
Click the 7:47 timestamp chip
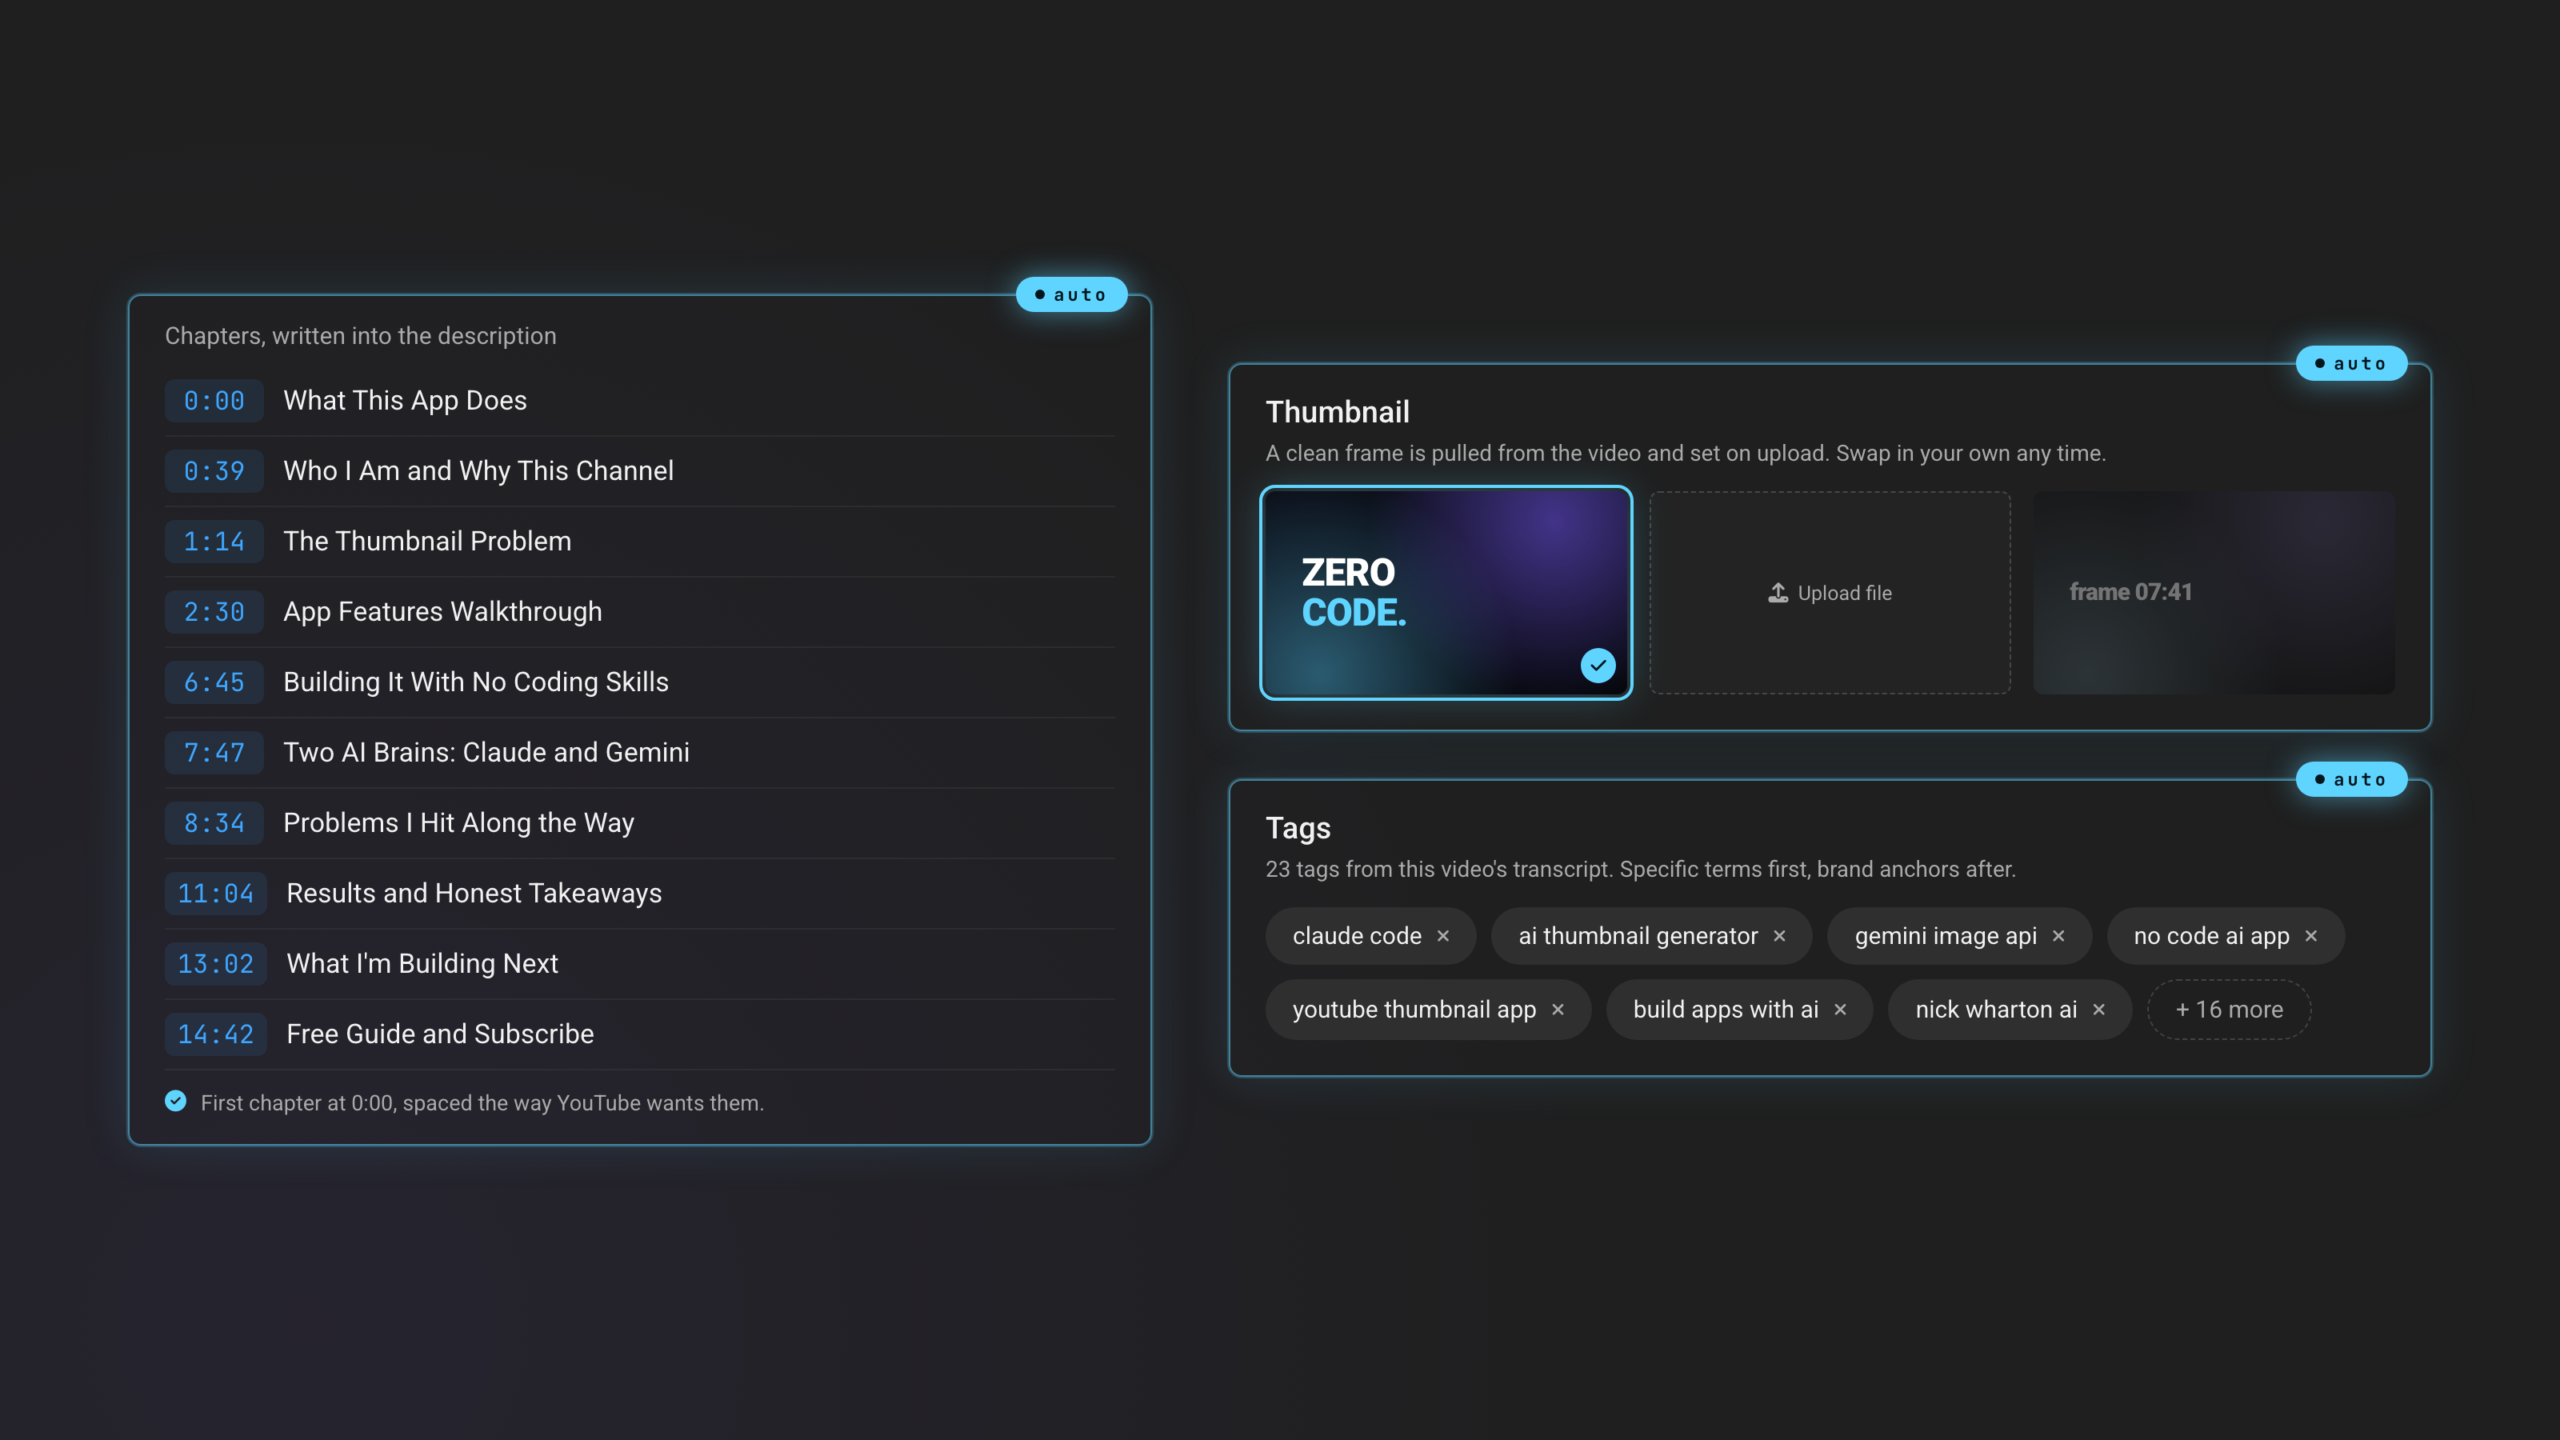tap(214, 753)
